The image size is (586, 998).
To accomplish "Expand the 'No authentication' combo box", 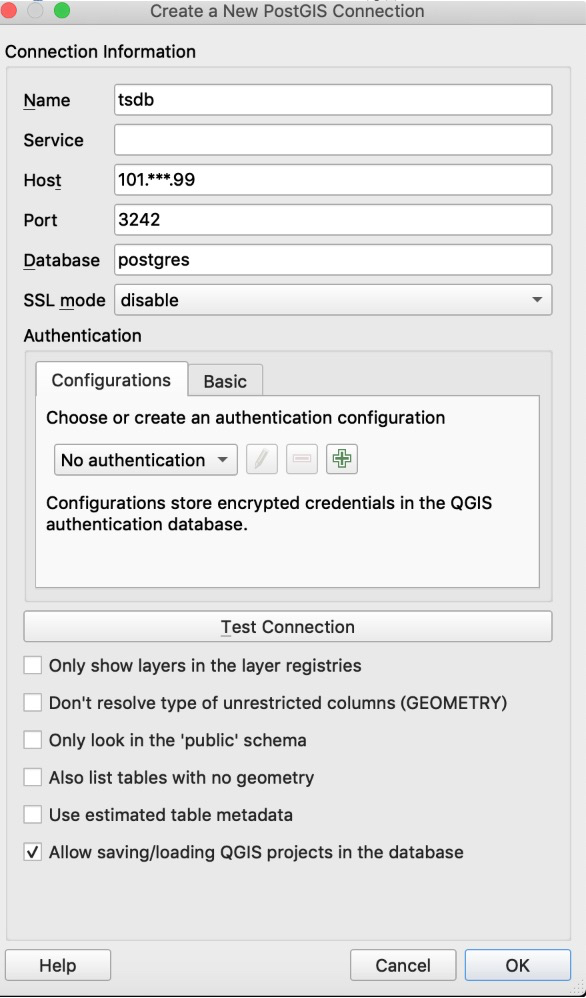I will point(146,460).
